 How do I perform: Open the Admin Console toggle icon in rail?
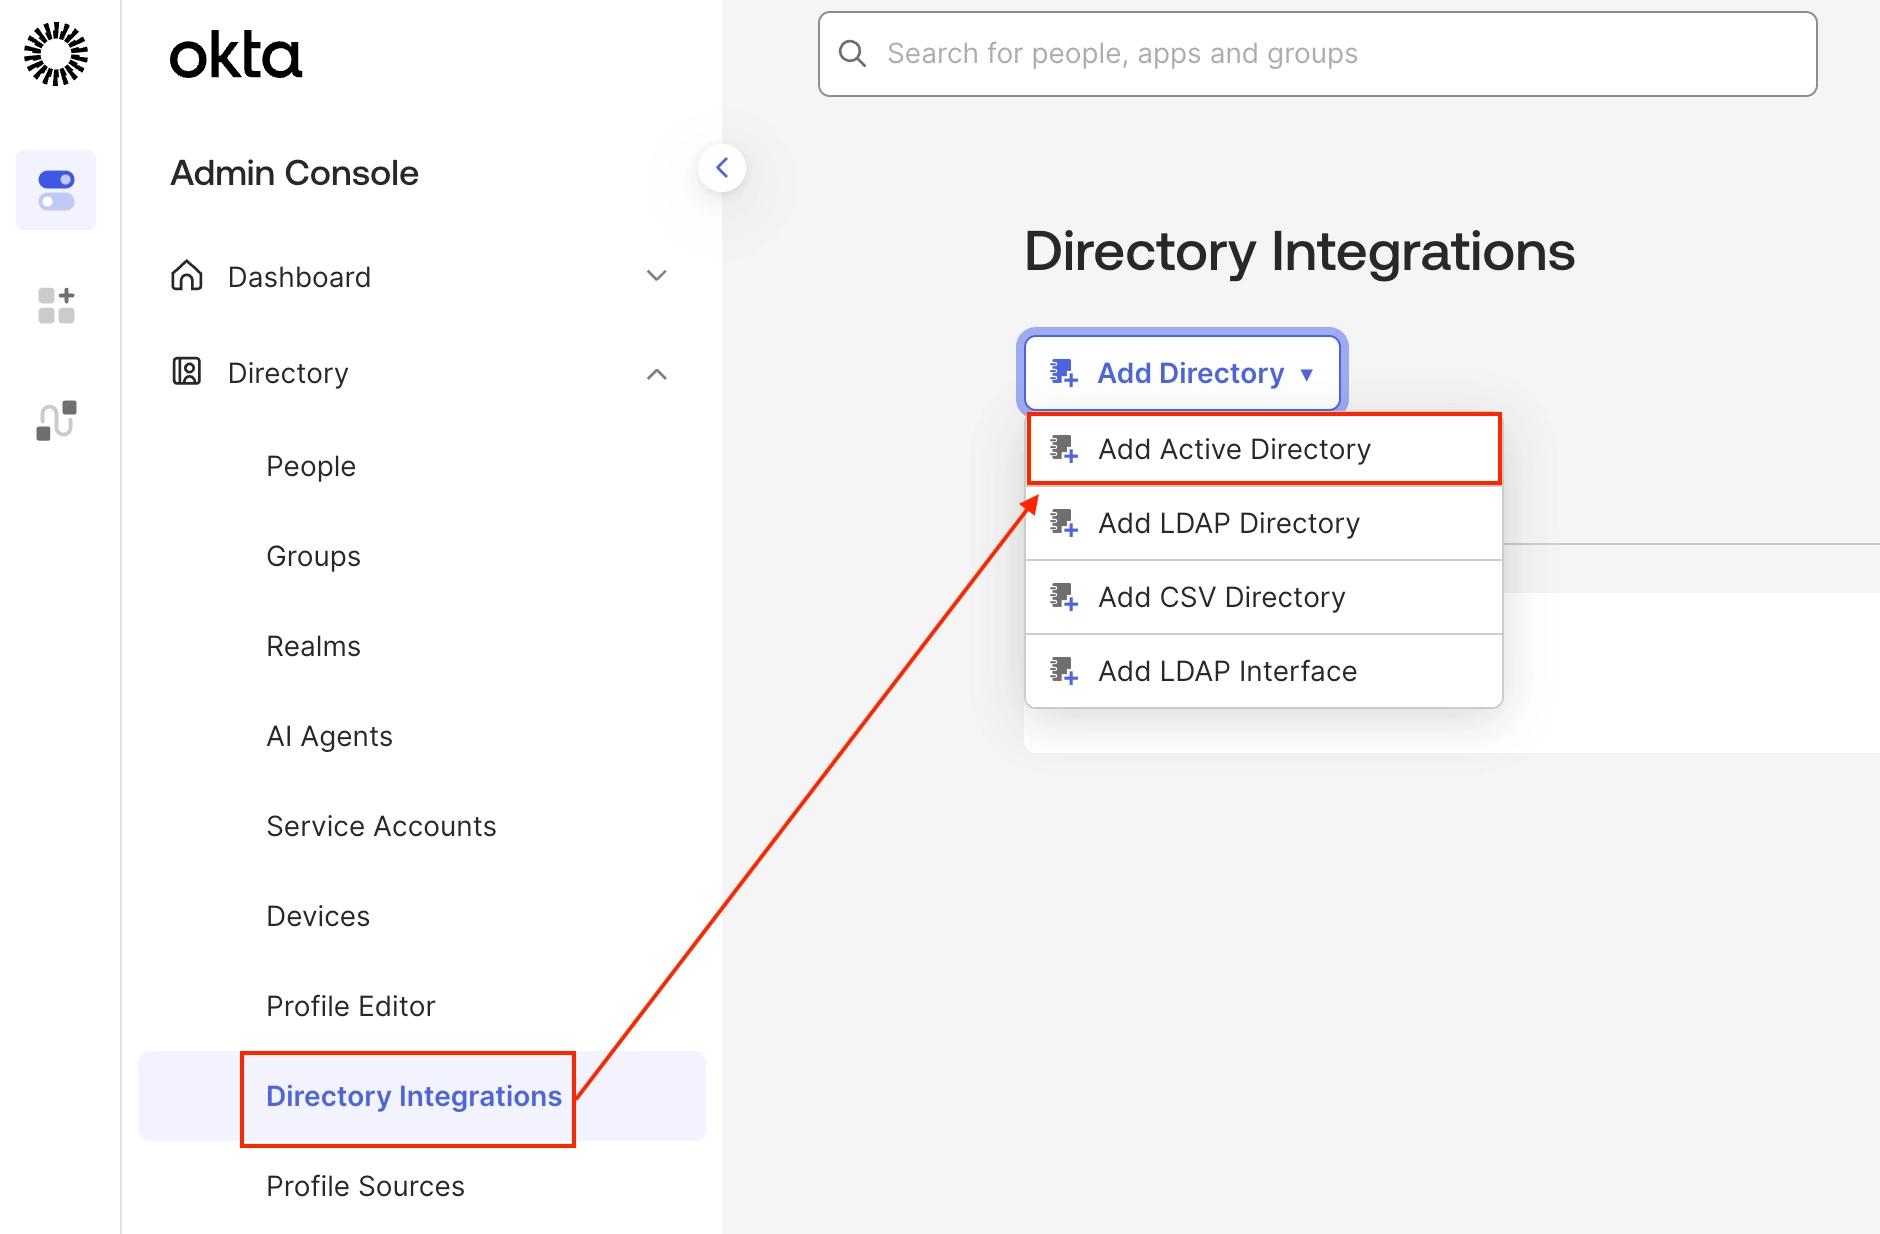[56, 190]
